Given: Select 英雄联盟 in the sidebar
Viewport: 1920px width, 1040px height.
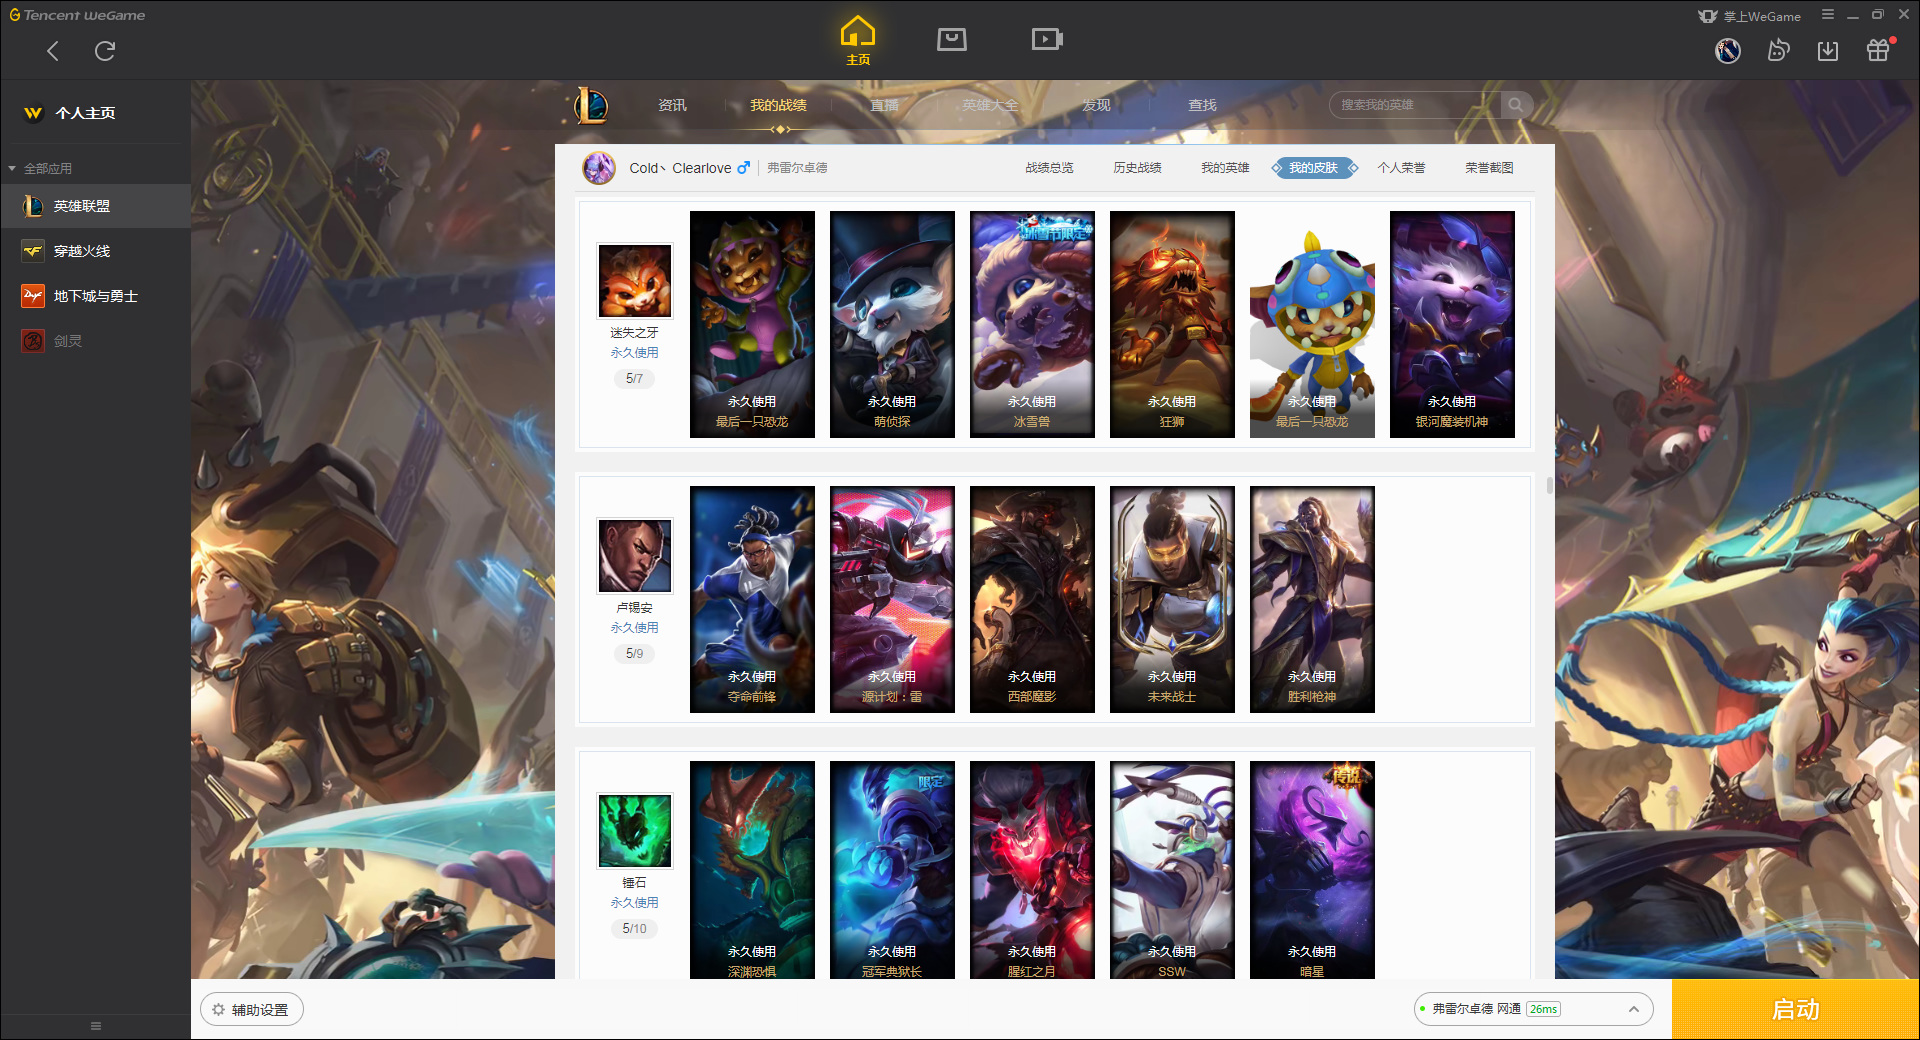Looking at the screenshot, I should tap(95, 206).
